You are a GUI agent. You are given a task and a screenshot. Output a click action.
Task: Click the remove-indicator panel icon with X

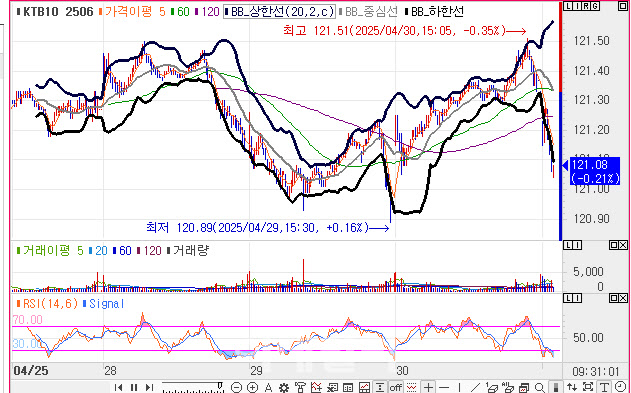tap(332, 387)
